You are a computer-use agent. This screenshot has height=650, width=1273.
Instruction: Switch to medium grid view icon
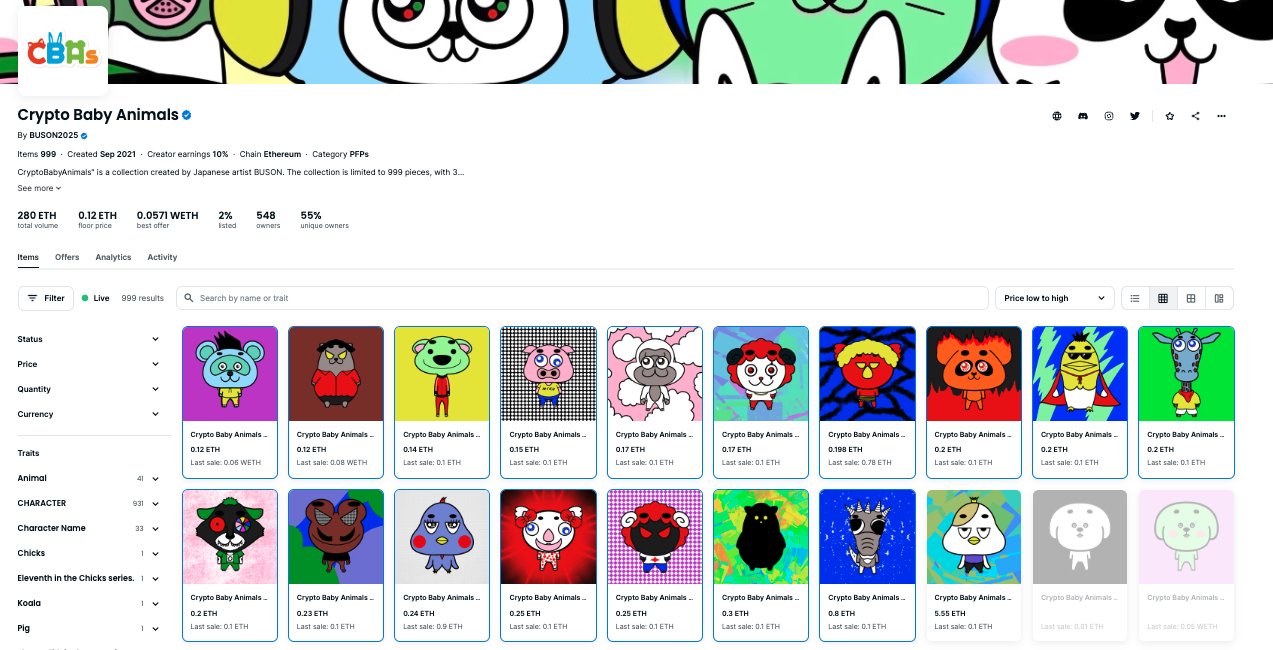click(1163, 298)
